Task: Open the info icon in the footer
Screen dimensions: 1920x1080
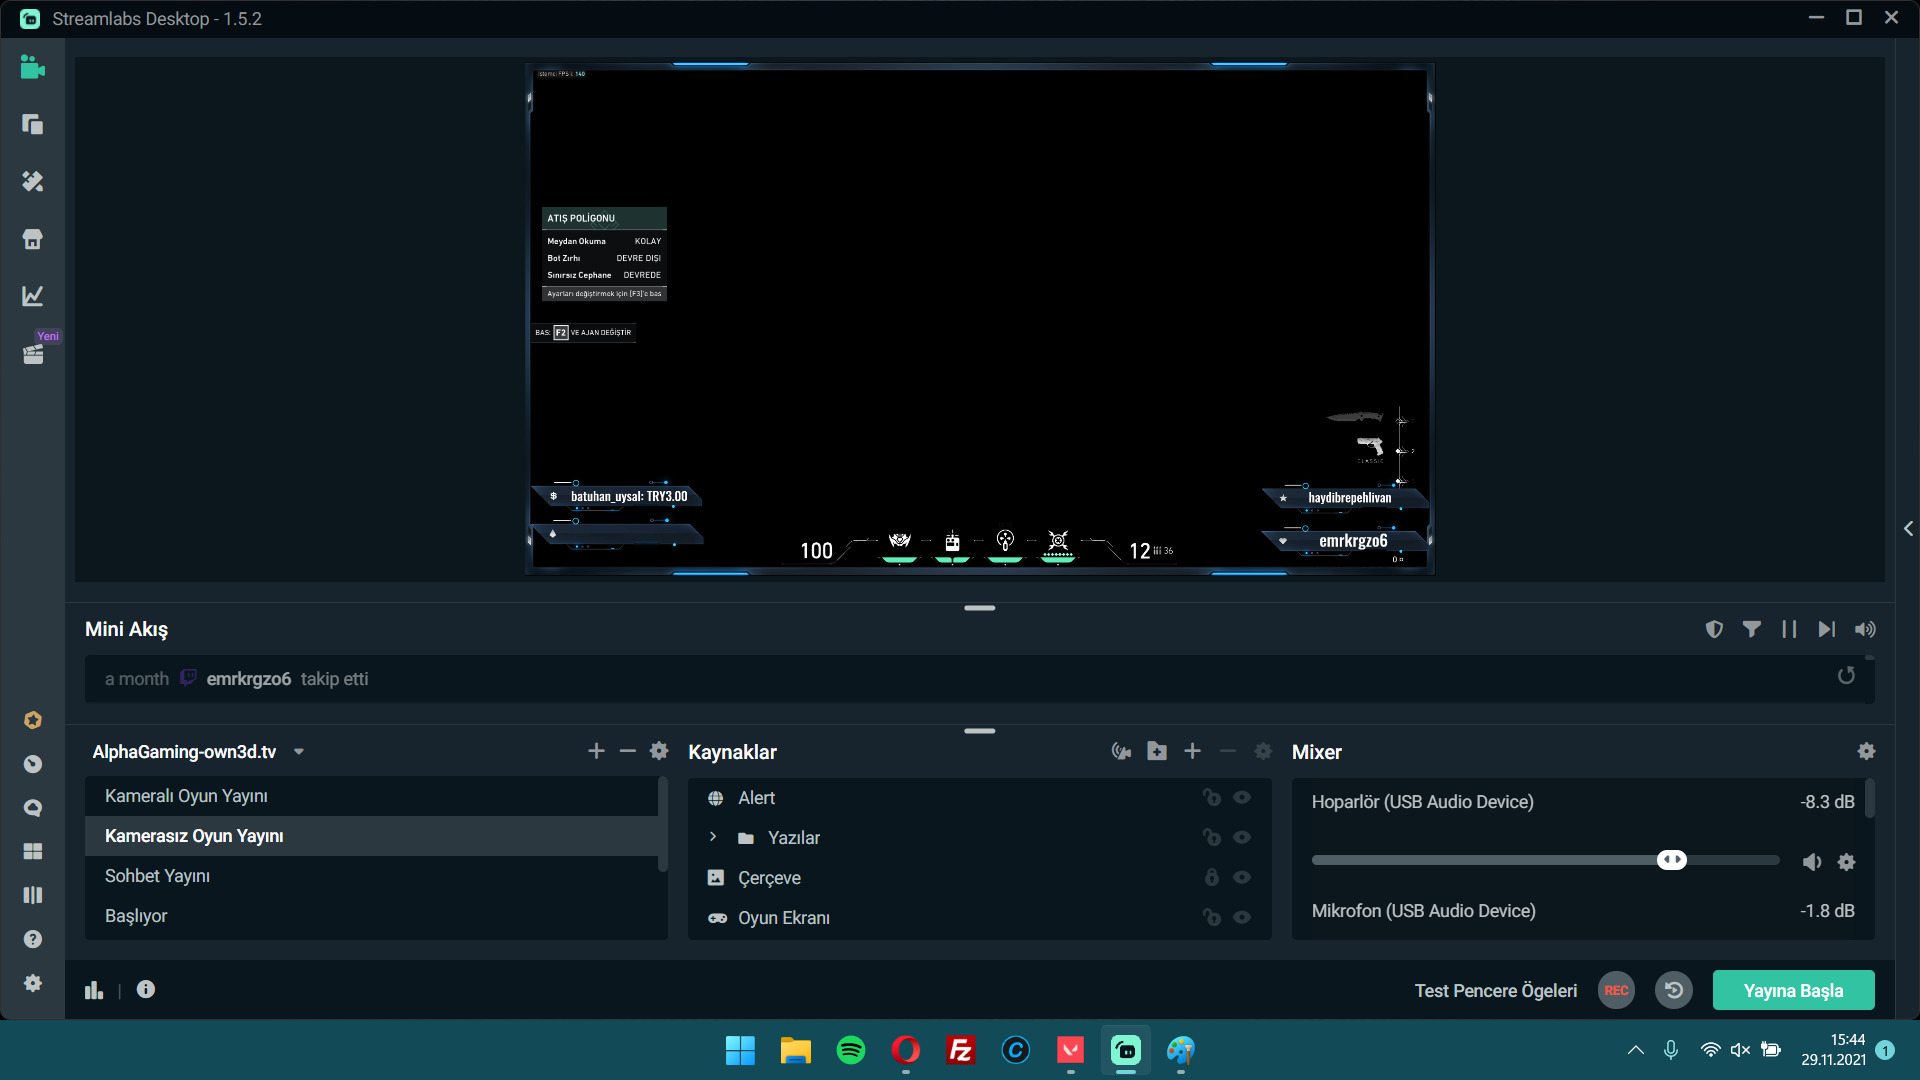Action: 146,989
